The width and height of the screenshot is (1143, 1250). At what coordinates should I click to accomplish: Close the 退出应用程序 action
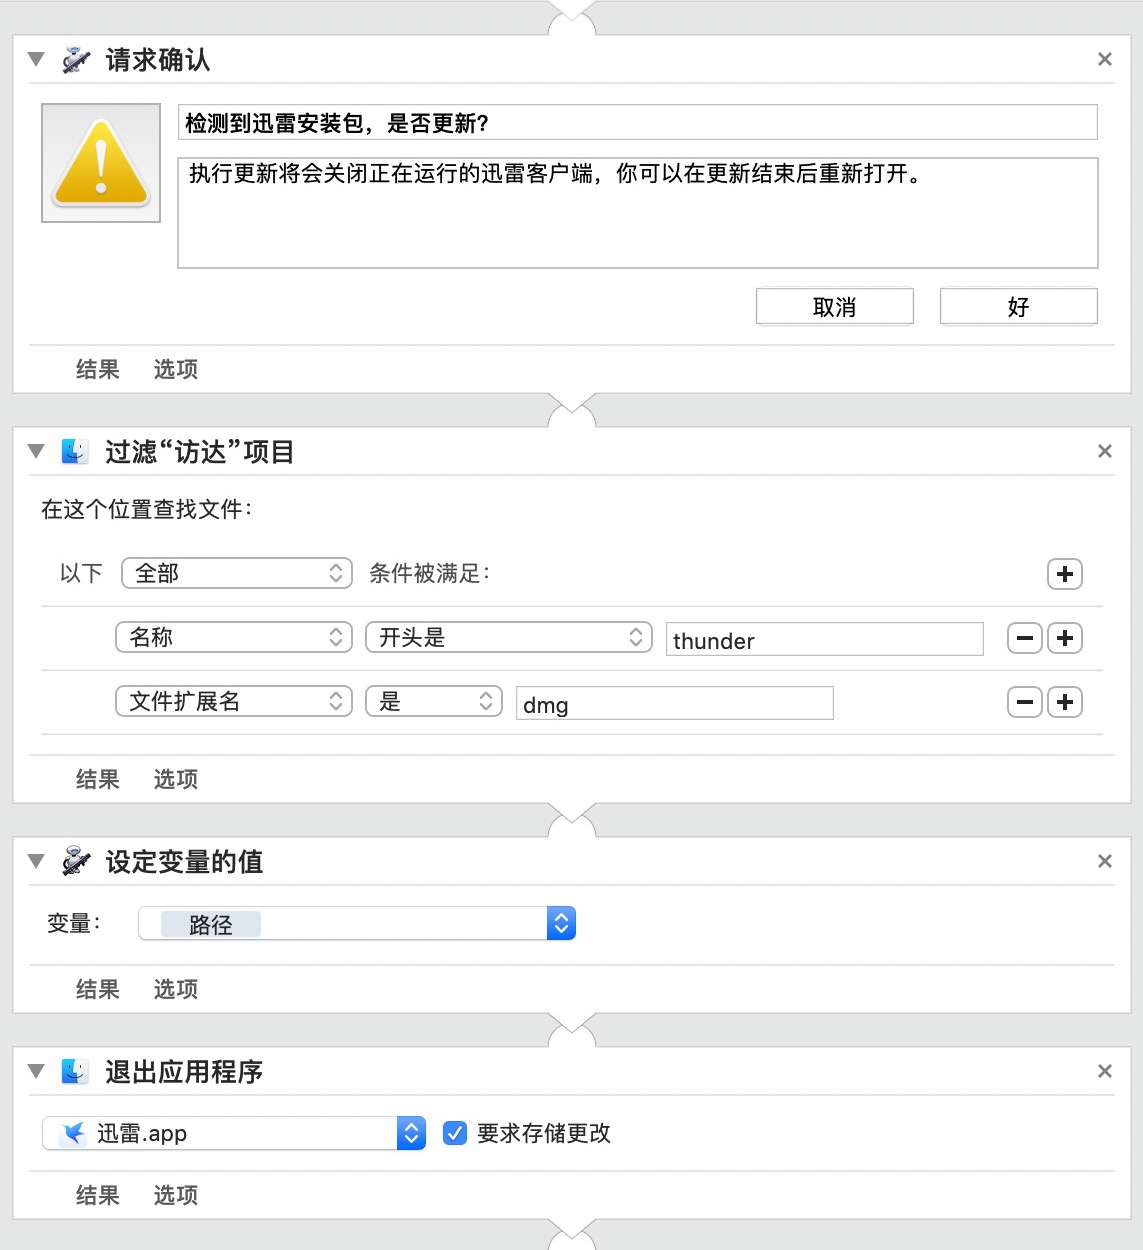[1104, 1072]
